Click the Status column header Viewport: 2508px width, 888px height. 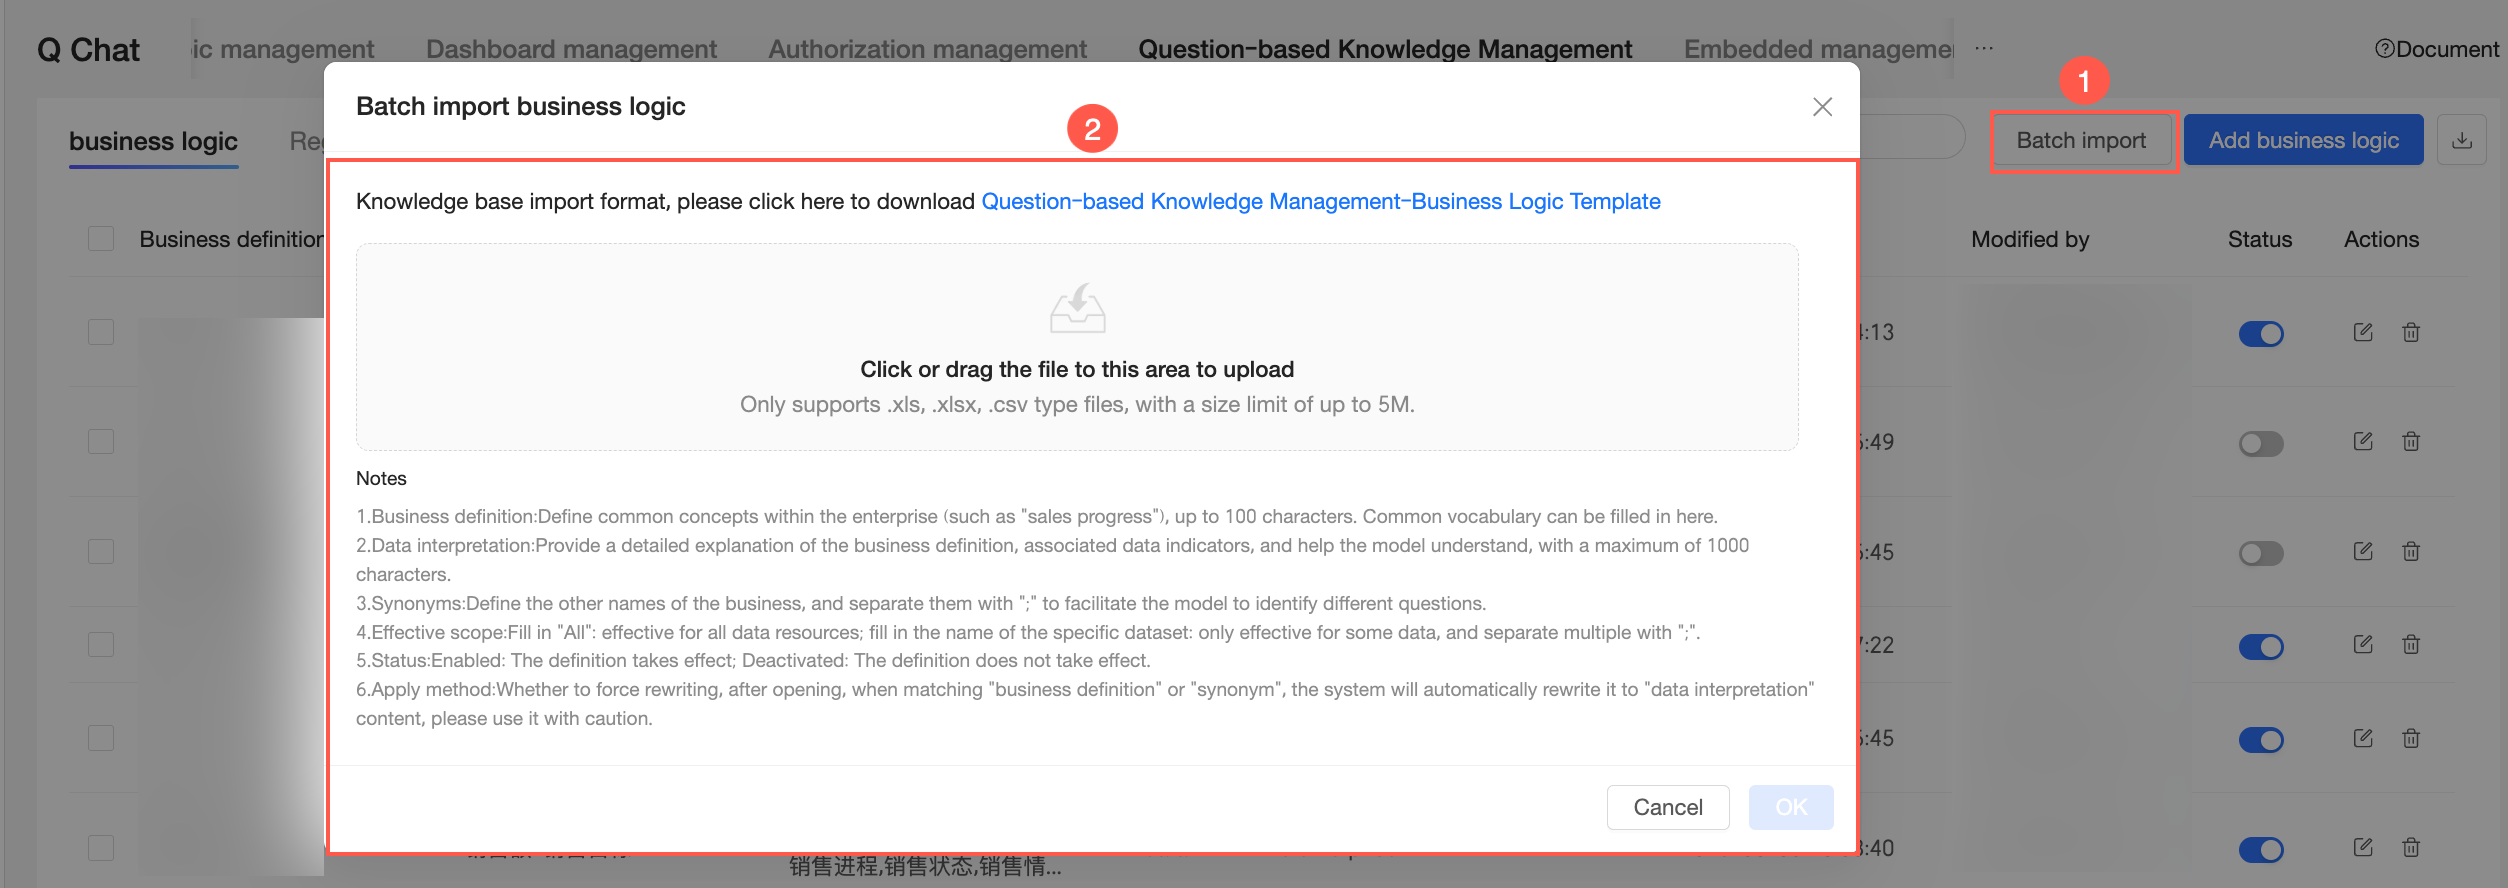[x=2260, y=239]
